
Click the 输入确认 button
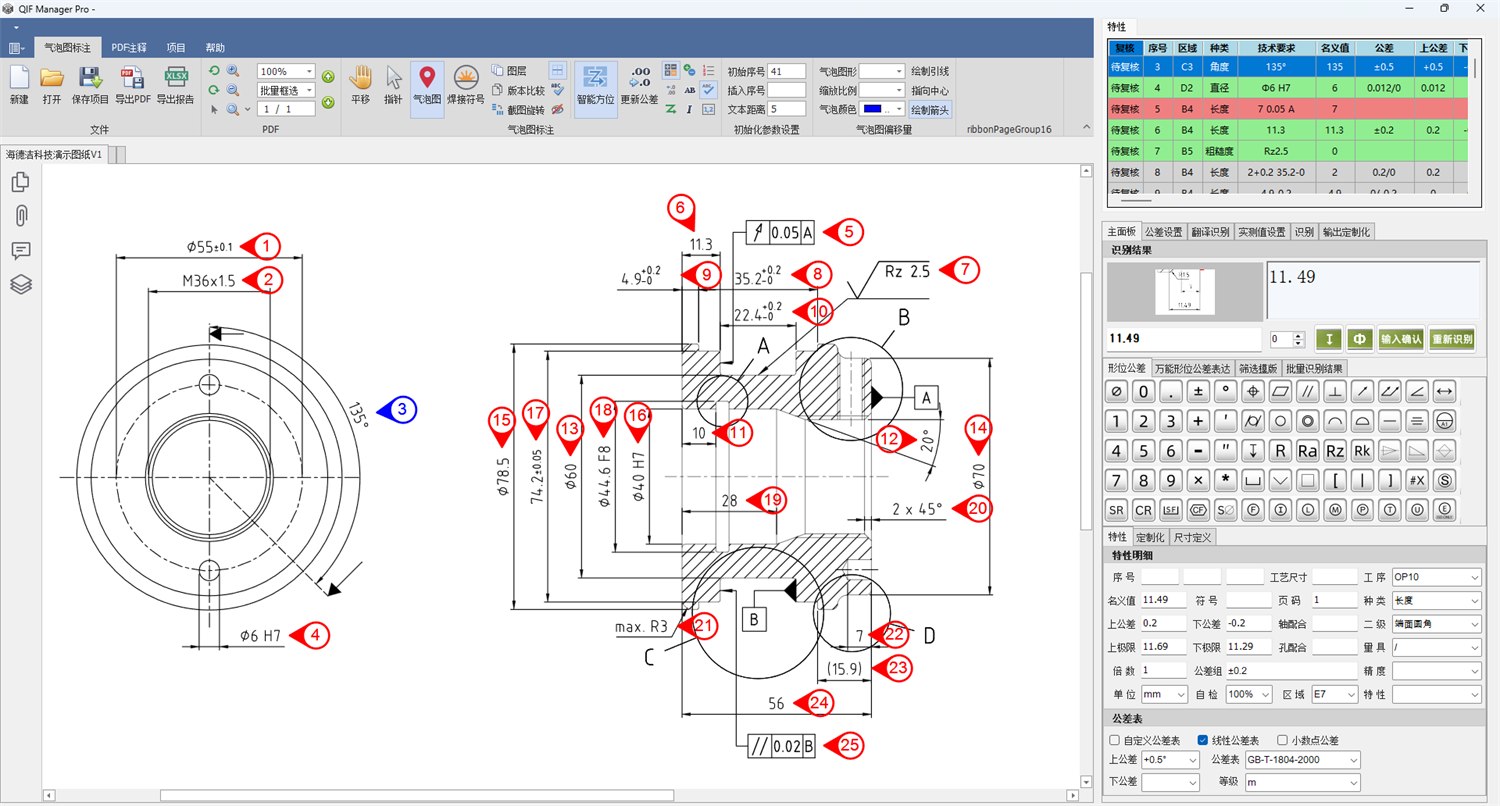[x=1400, y=339]
